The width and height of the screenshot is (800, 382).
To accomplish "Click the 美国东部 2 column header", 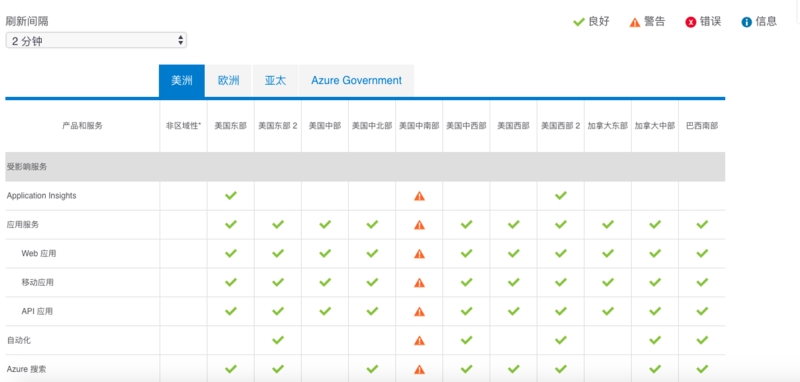I will pos(278,126).
